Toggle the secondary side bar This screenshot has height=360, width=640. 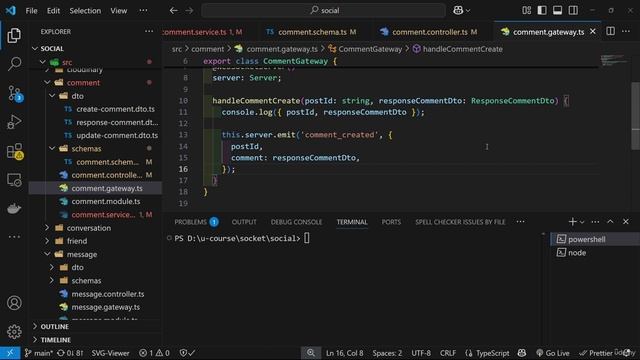click(573, 11)
